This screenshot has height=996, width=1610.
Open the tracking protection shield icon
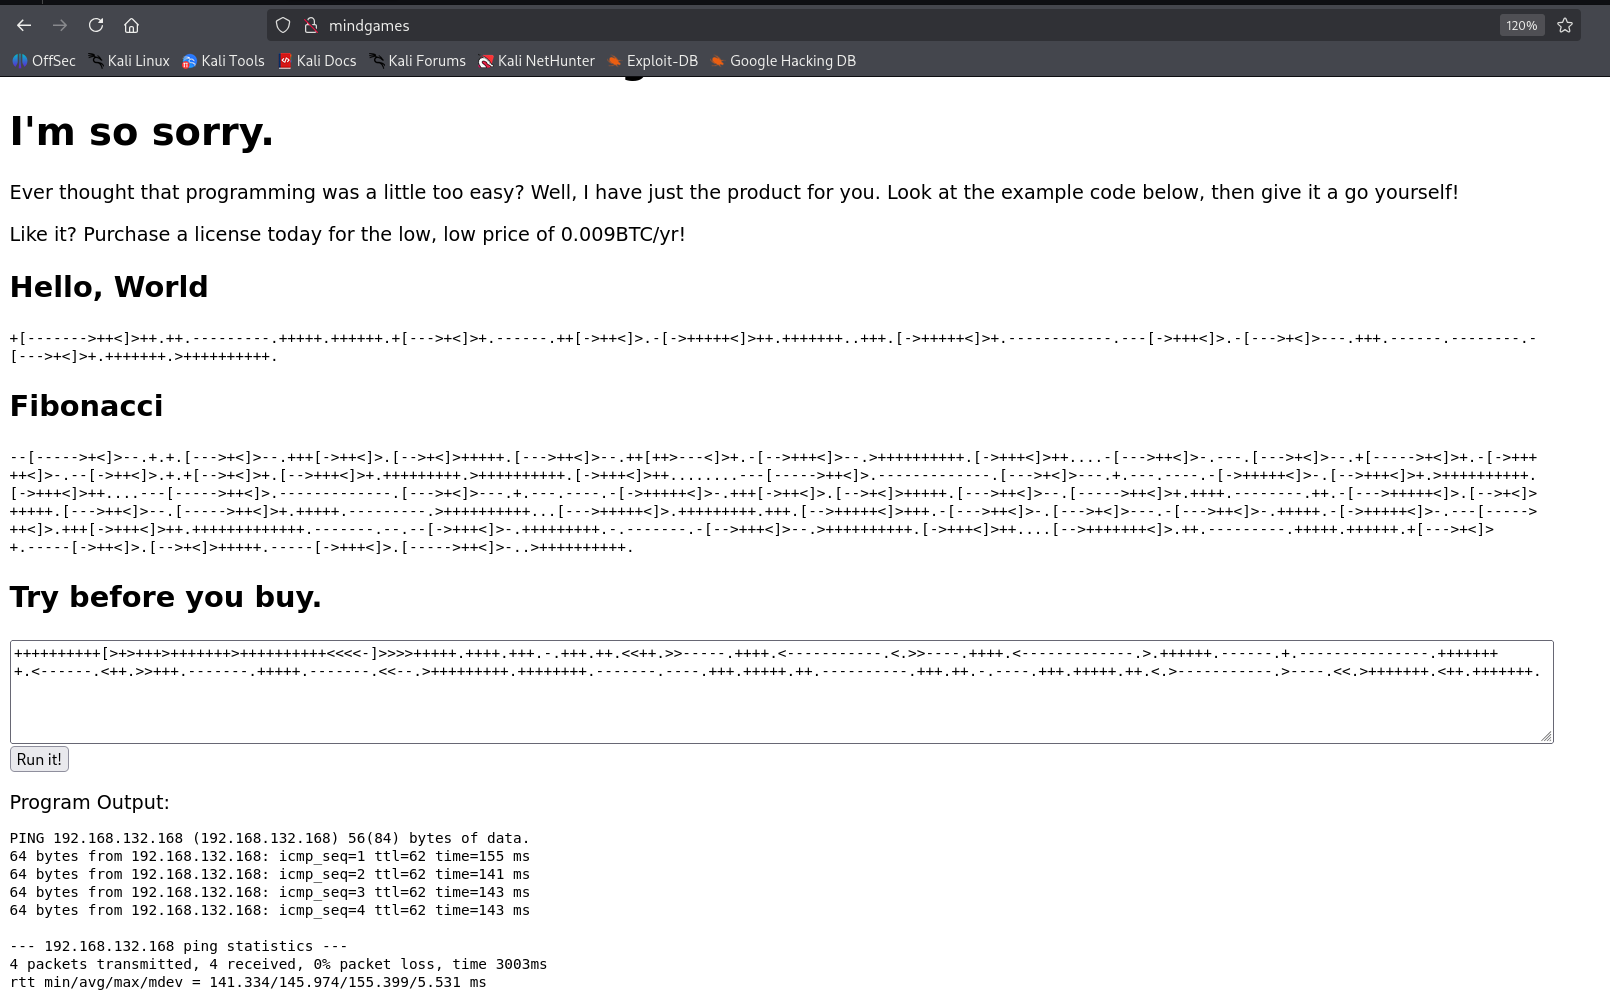tap(283, 25)
